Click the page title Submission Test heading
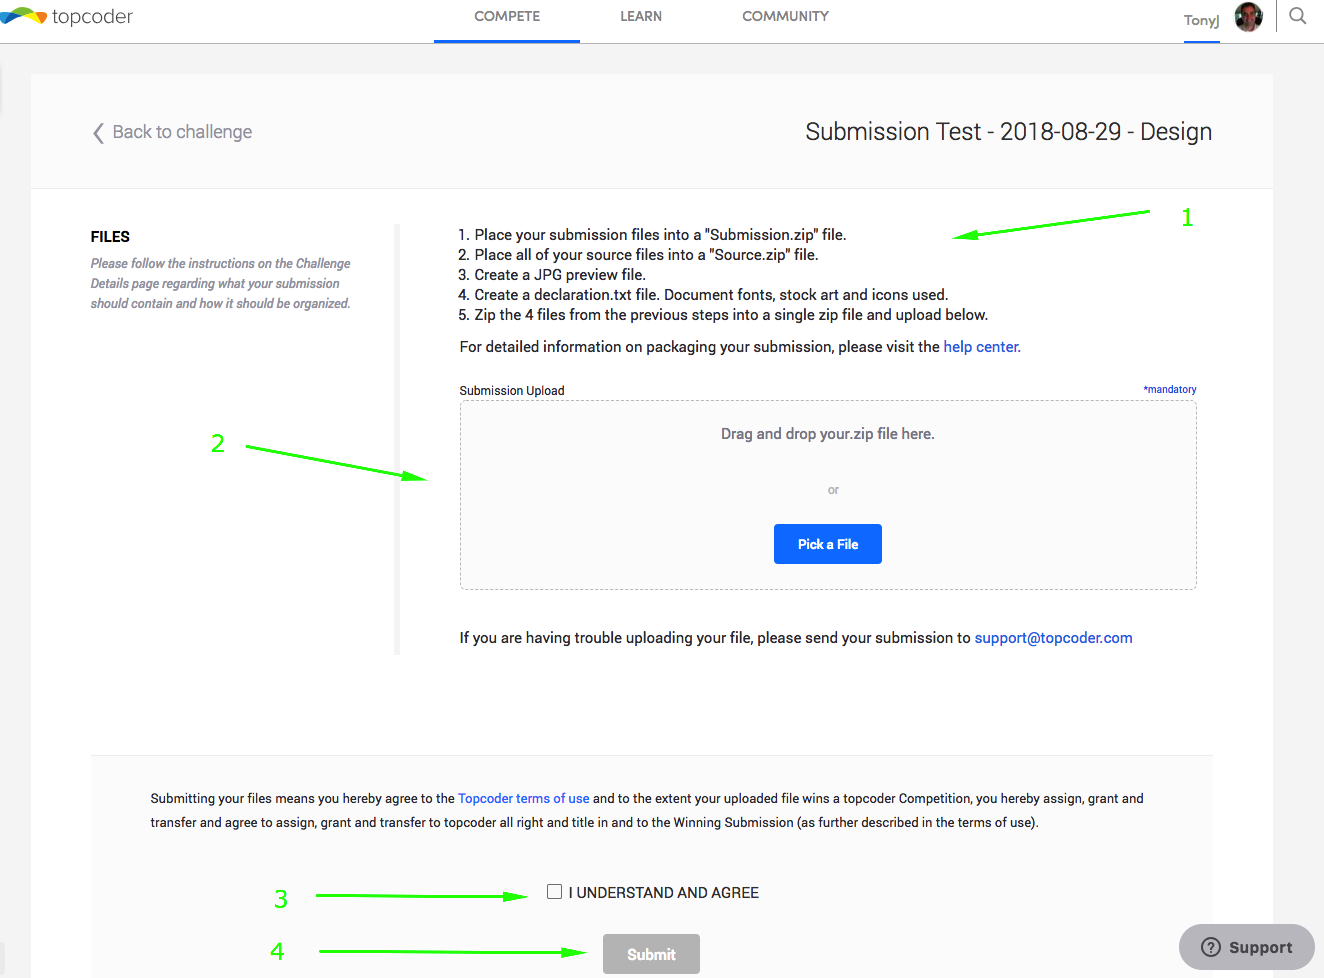 tap(1008, 132)
